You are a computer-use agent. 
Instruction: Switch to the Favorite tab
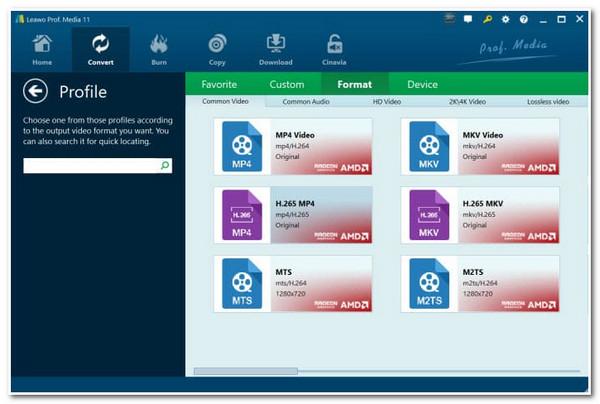pos(219,84)
